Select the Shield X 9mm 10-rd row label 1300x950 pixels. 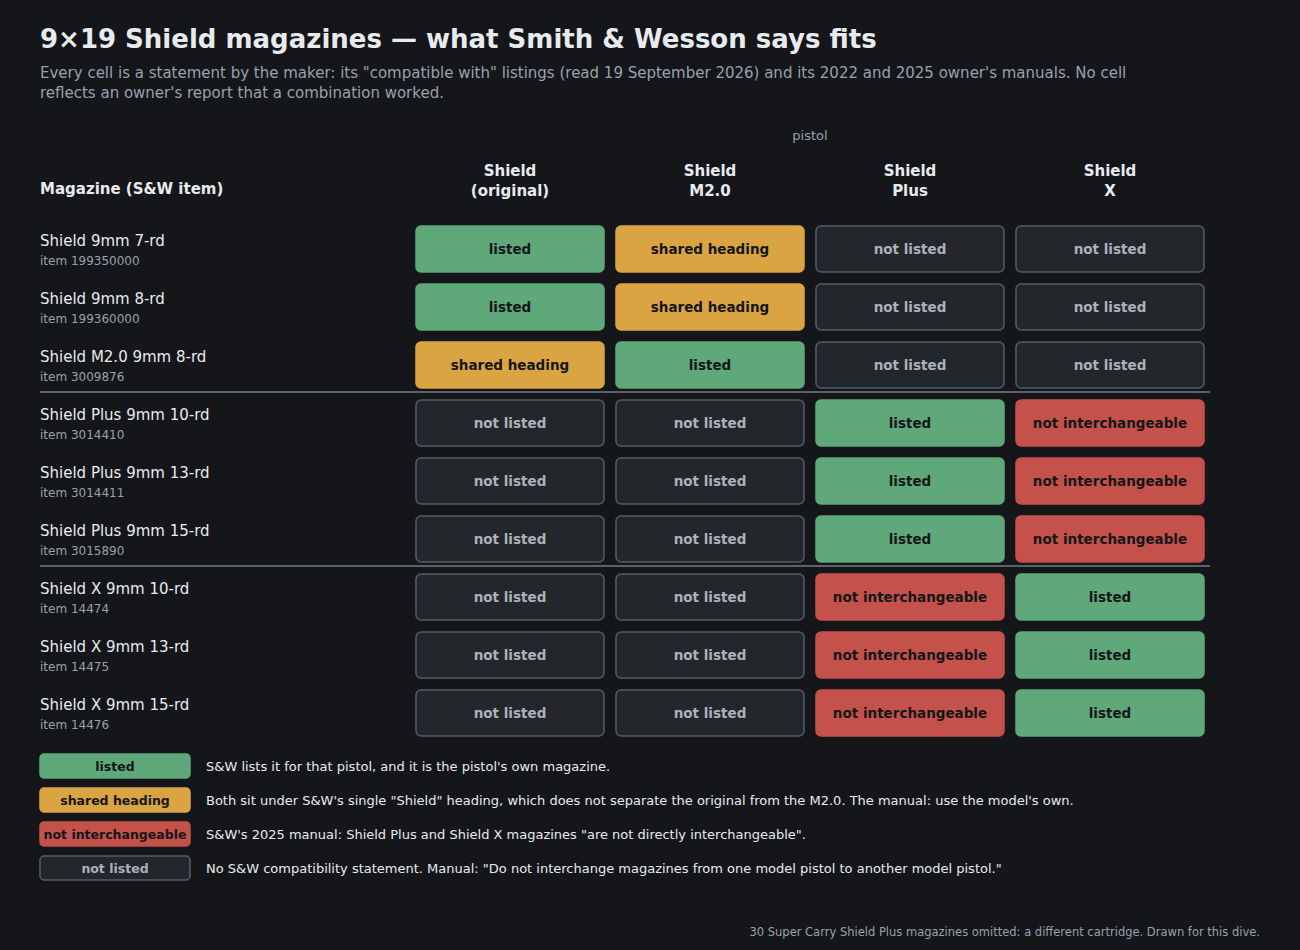click(x=114, y=589)
